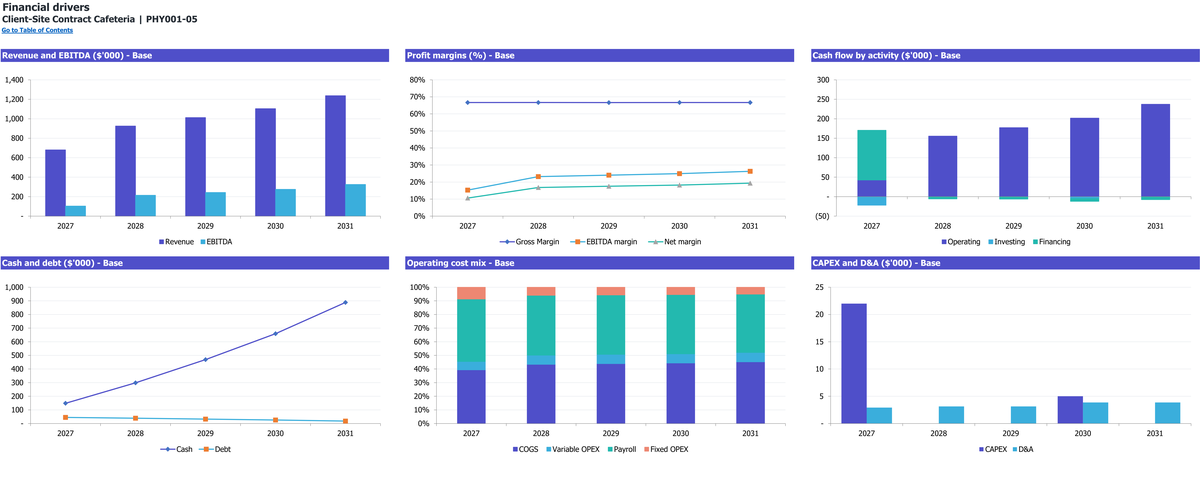Click the 2028 EBITDA bar in Revenue chart
This screenshot has height=503, width=1200.
pyautogui.click(x=146, y=205)
